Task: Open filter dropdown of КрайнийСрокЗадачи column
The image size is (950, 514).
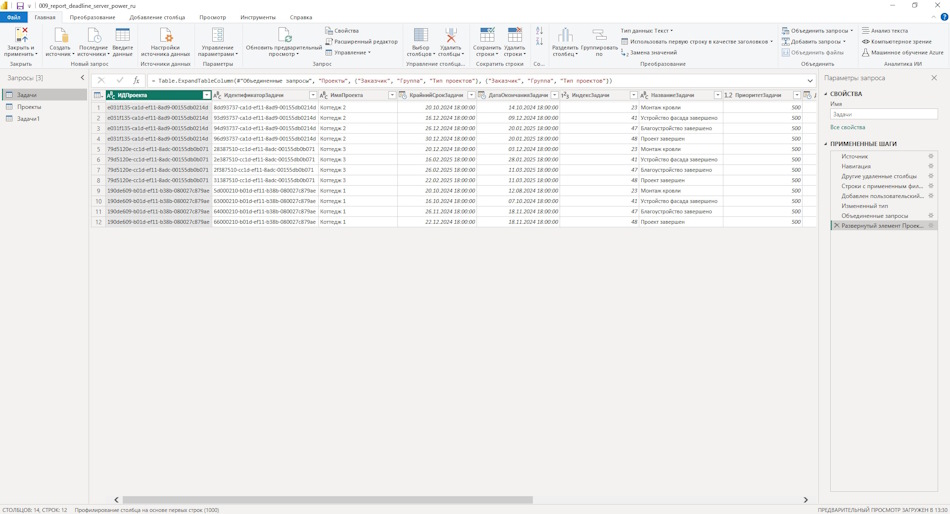Action: coord(471,95)
